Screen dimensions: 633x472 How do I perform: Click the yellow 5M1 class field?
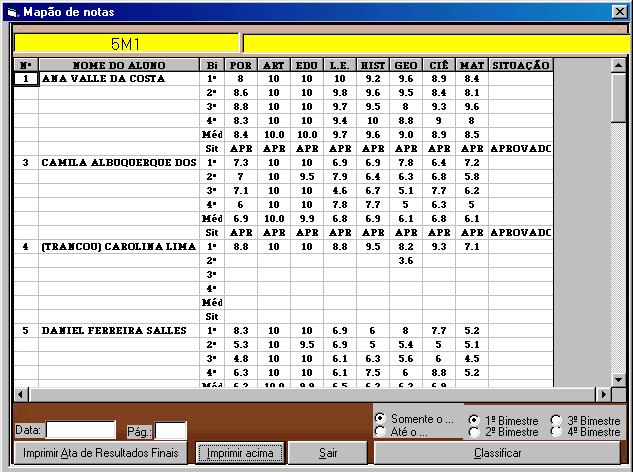(x=126, y=44)
